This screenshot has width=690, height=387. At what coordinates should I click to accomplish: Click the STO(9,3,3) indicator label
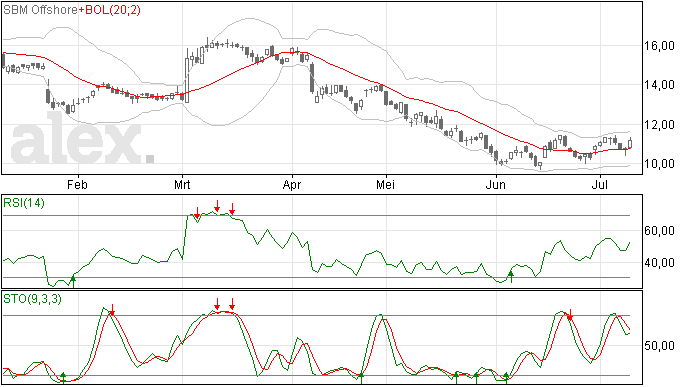click(x=32, y=299)
